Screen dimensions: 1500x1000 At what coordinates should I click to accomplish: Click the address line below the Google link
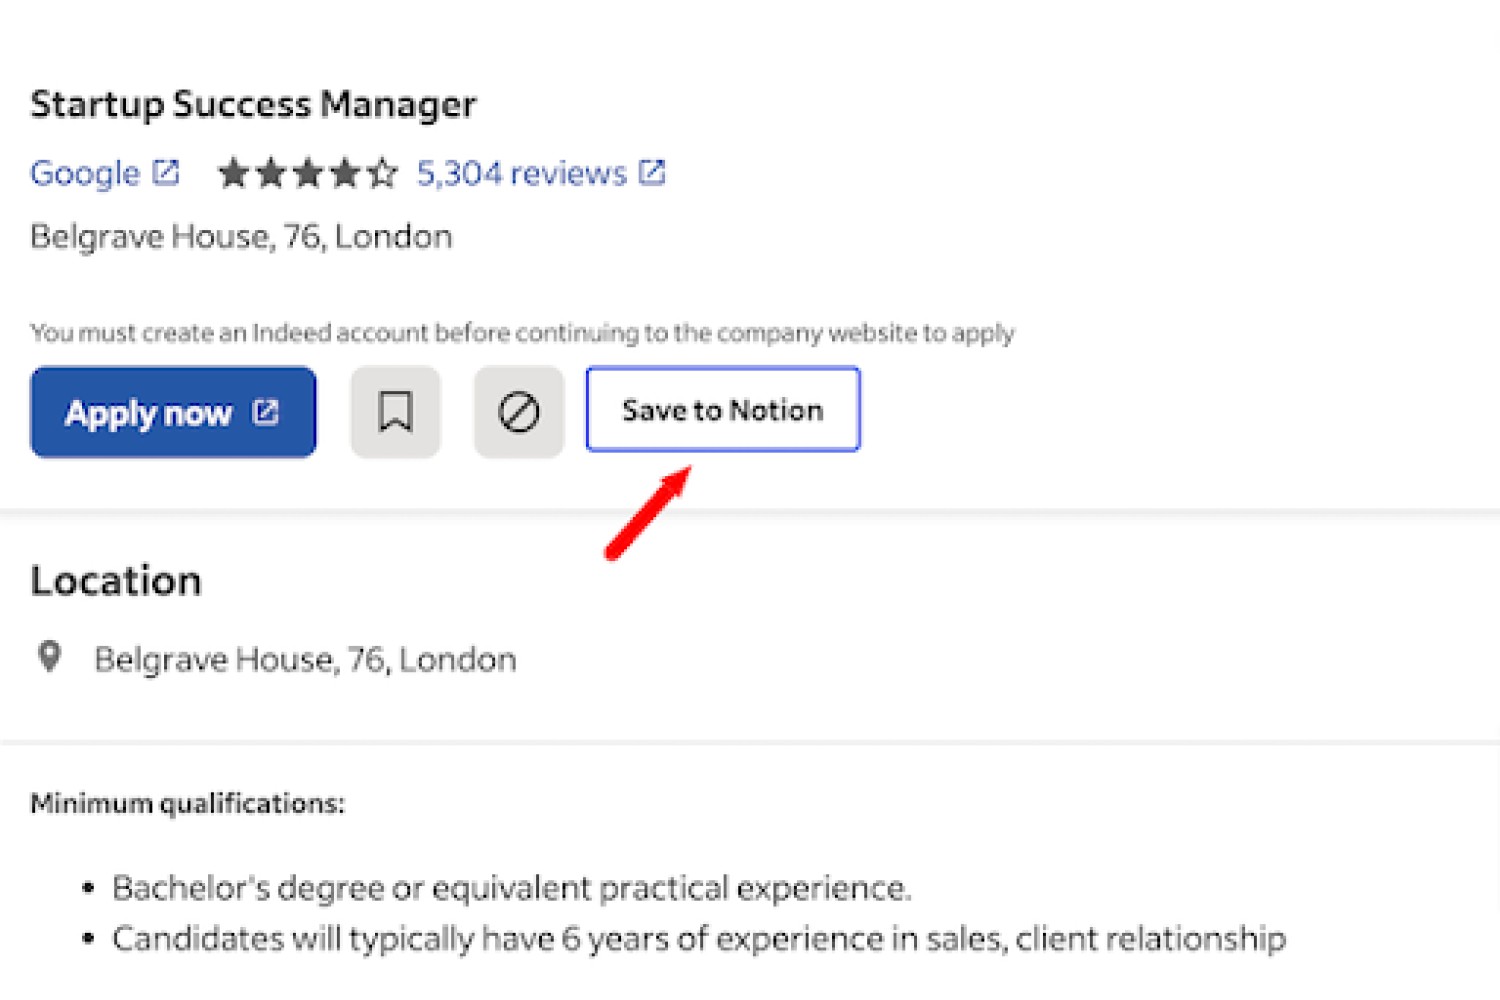point(241,237)
